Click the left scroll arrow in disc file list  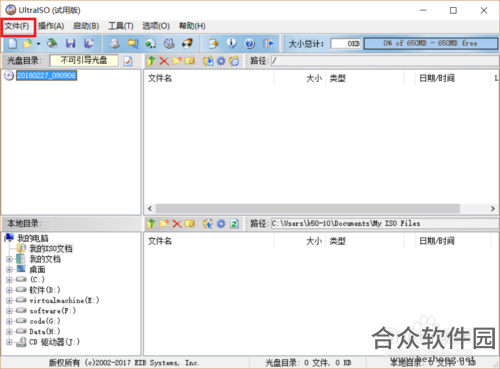pyautogui.click(x=150, y=208)
